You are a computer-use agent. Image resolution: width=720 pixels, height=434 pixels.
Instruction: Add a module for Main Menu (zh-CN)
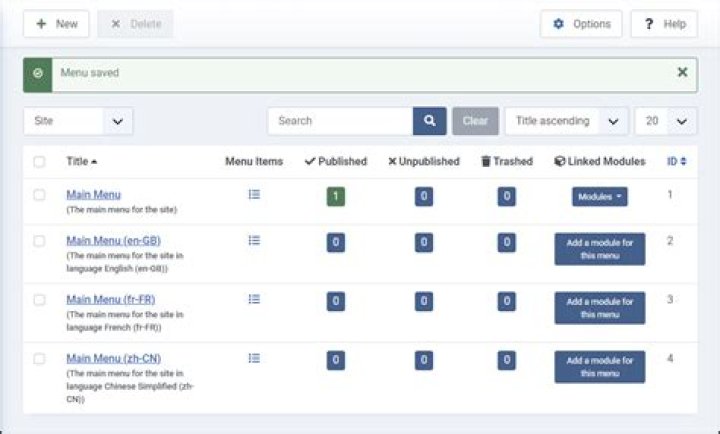[x=600, y=366]
